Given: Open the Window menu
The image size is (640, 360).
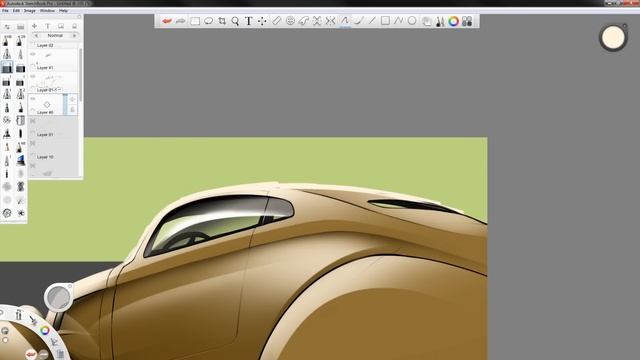Looking at the screenshot, I should [47, 11].
